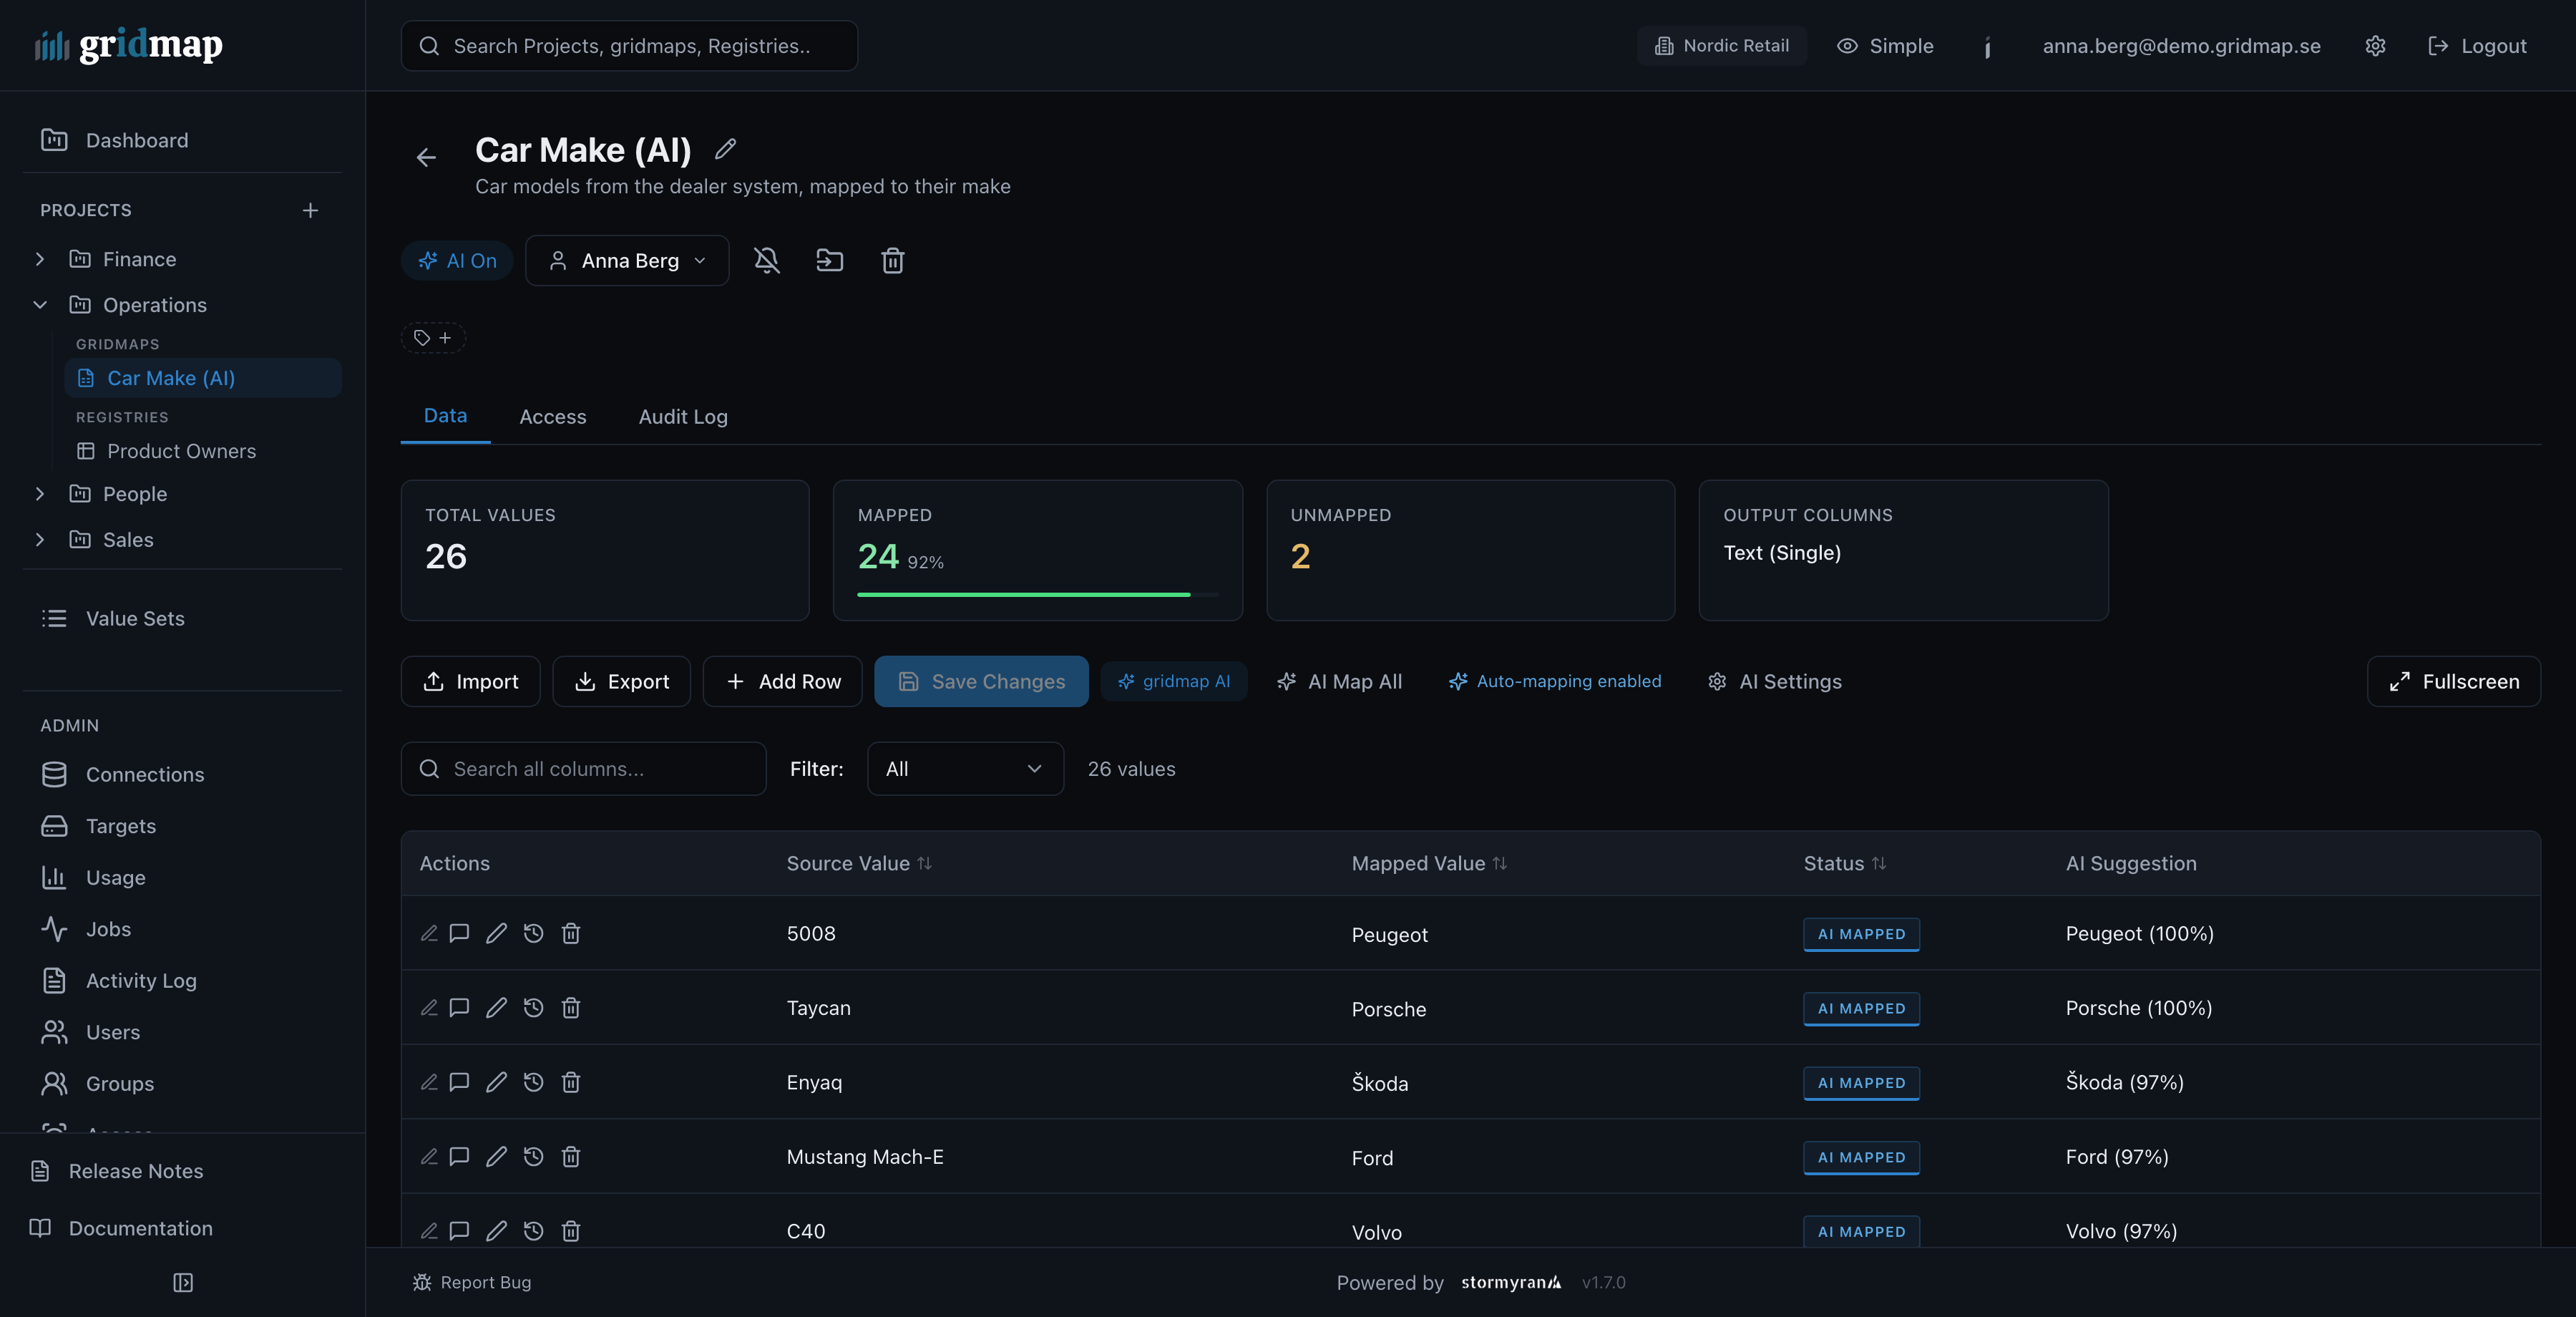Toggle the gridmap AI chip
The width and height of the screenshot is (2576, 1317).
click(x=1174, y=682)
